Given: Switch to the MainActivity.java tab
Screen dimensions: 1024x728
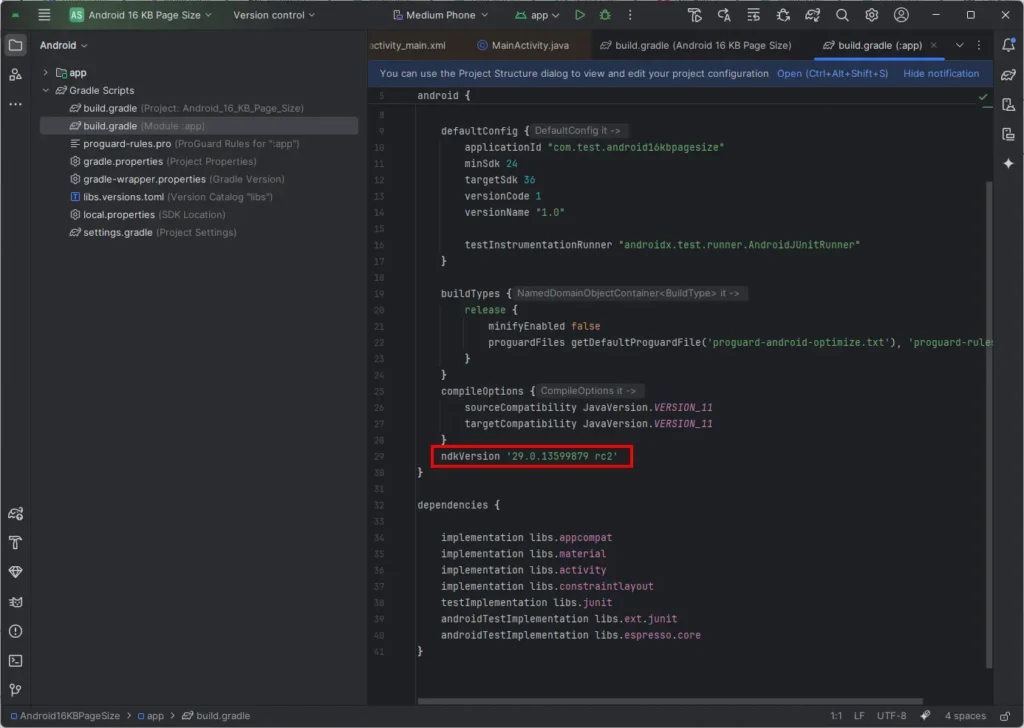Looking at the screenshot, I should (x=523, y=45).
